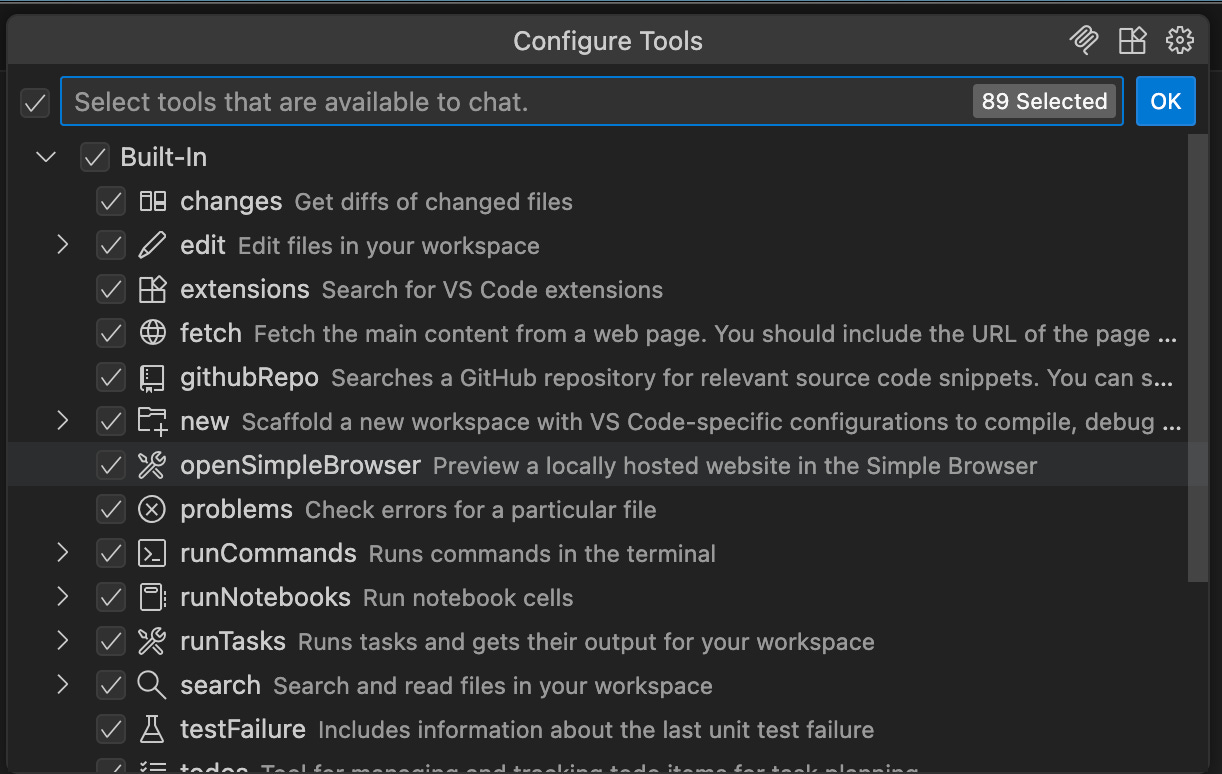The image size is (1222, 774).
Task: Click the 89 Selected badge
Action: [1044, 101]
